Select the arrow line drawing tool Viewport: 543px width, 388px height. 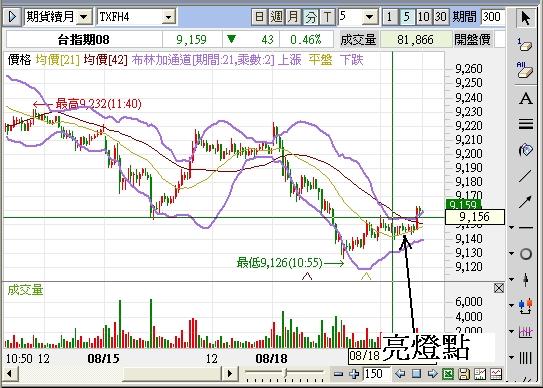pos(525,202)
